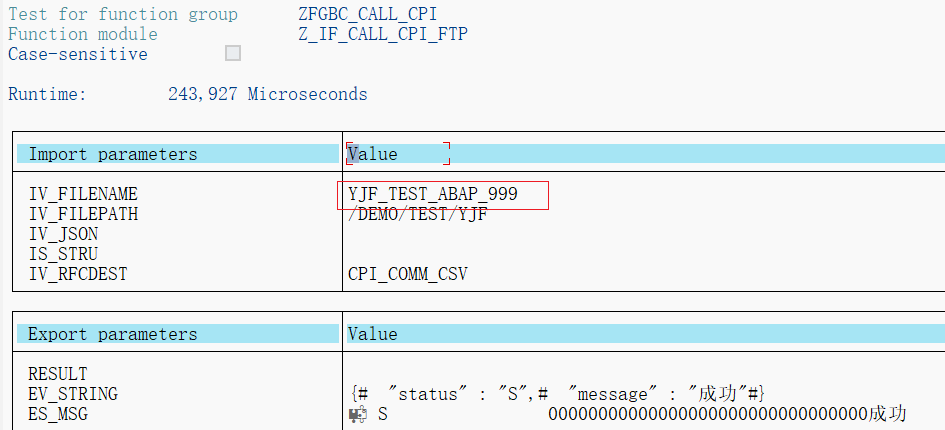Click the ES_MSG message text ending in 成功

coord(727,414)
